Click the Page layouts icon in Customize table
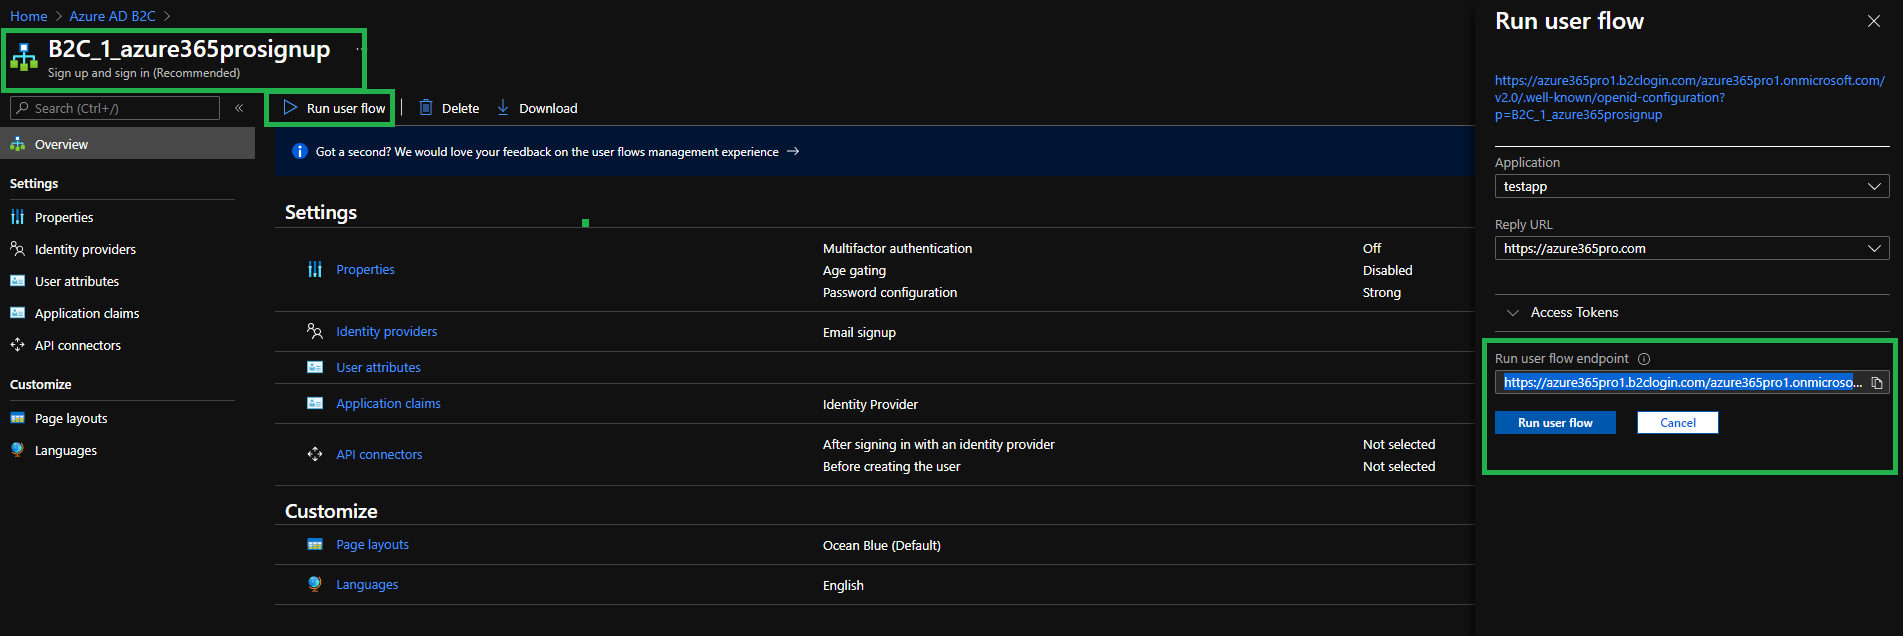 tap(315, 544)
